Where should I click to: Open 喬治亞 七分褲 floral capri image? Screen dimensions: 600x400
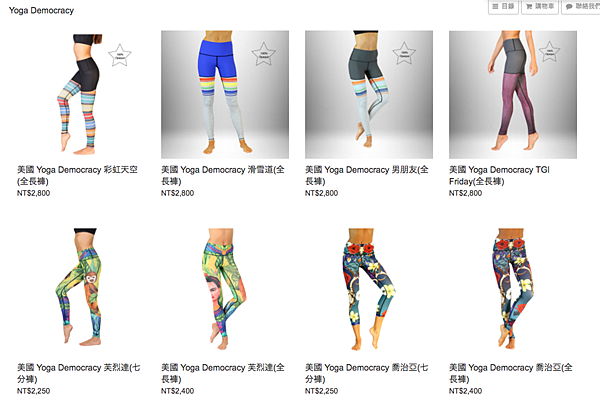coord(369,289)
